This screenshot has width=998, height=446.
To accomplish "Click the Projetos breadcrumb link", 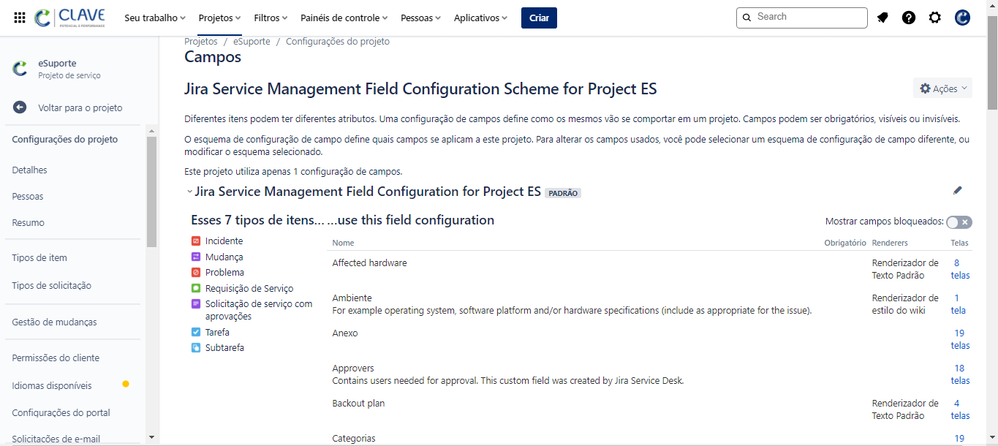I will (200, 41).
